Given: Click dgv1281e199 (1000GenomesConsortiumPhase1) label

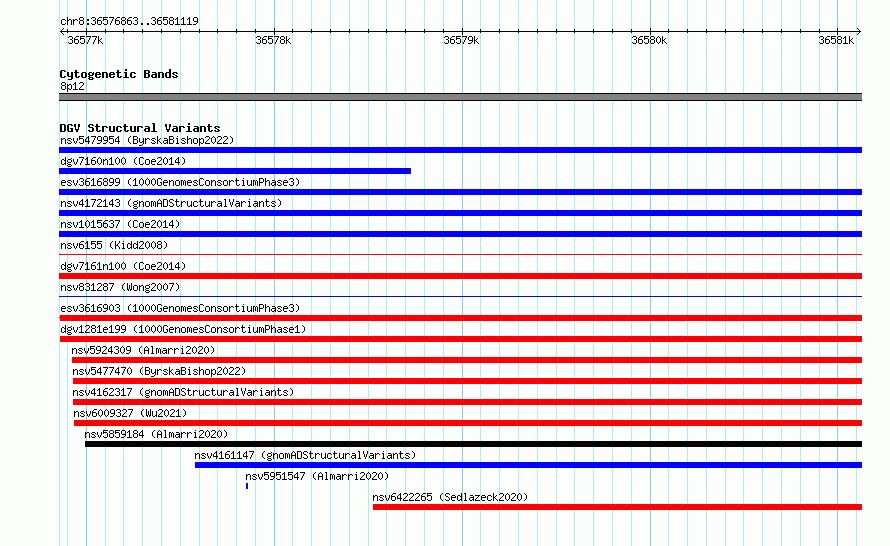Looking at the screenshot, I should (x=183, y=329).
